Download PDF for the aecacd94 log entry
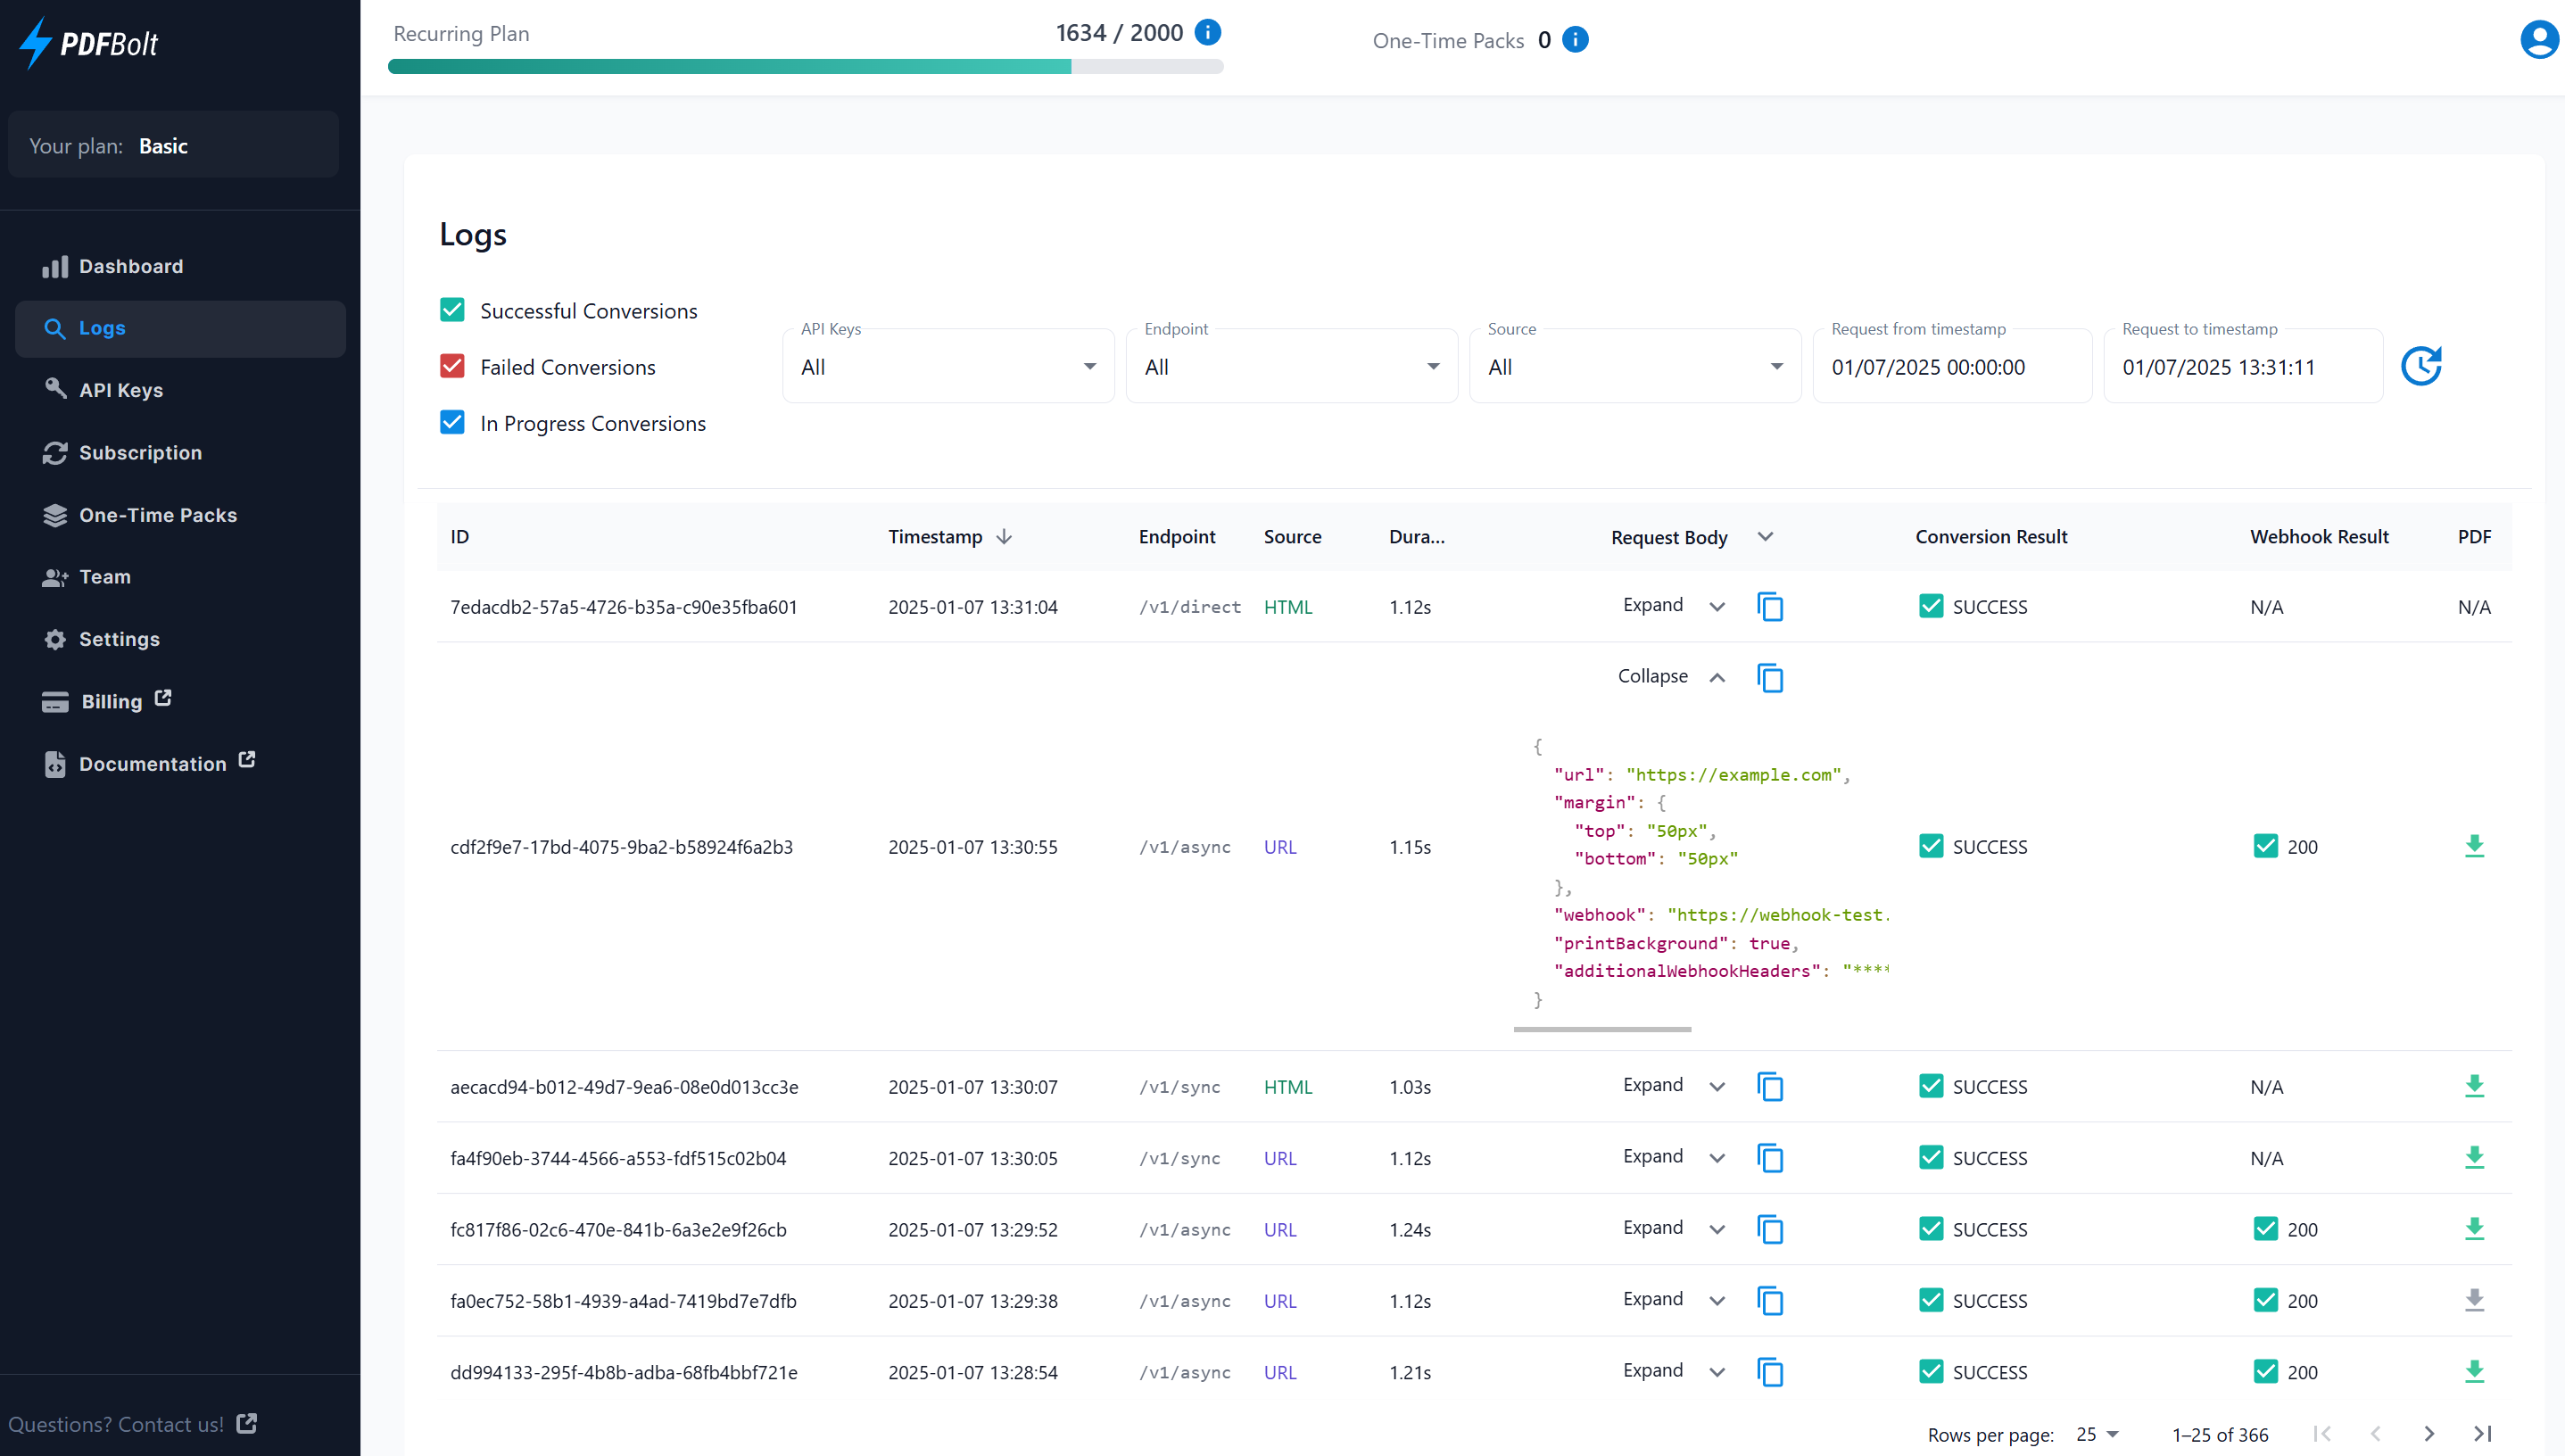 (x=2473, y=1086)
